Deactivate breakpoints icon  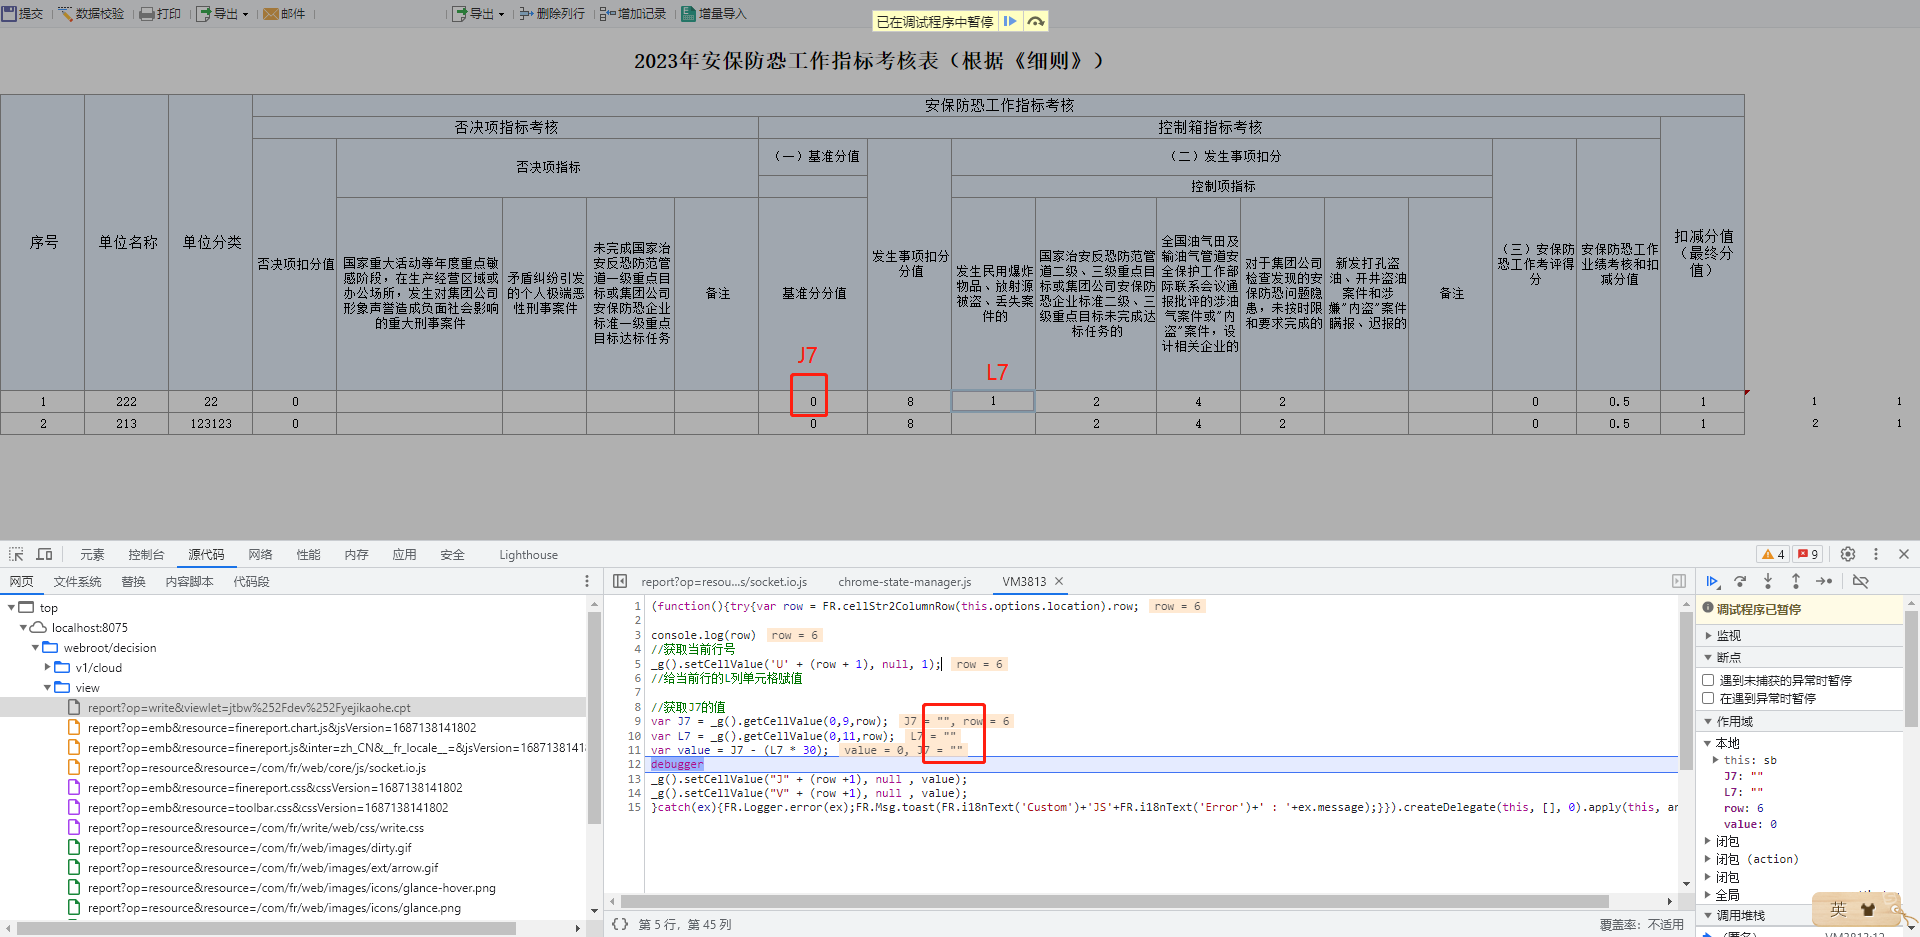1860,581
